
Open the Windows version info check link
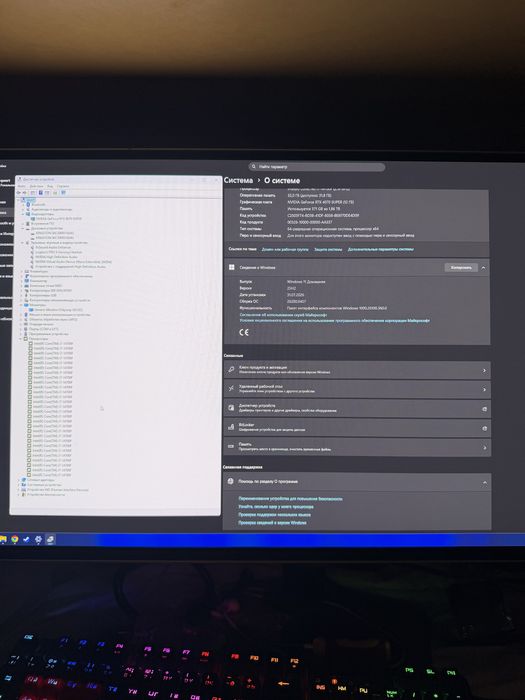coord(272,522)
